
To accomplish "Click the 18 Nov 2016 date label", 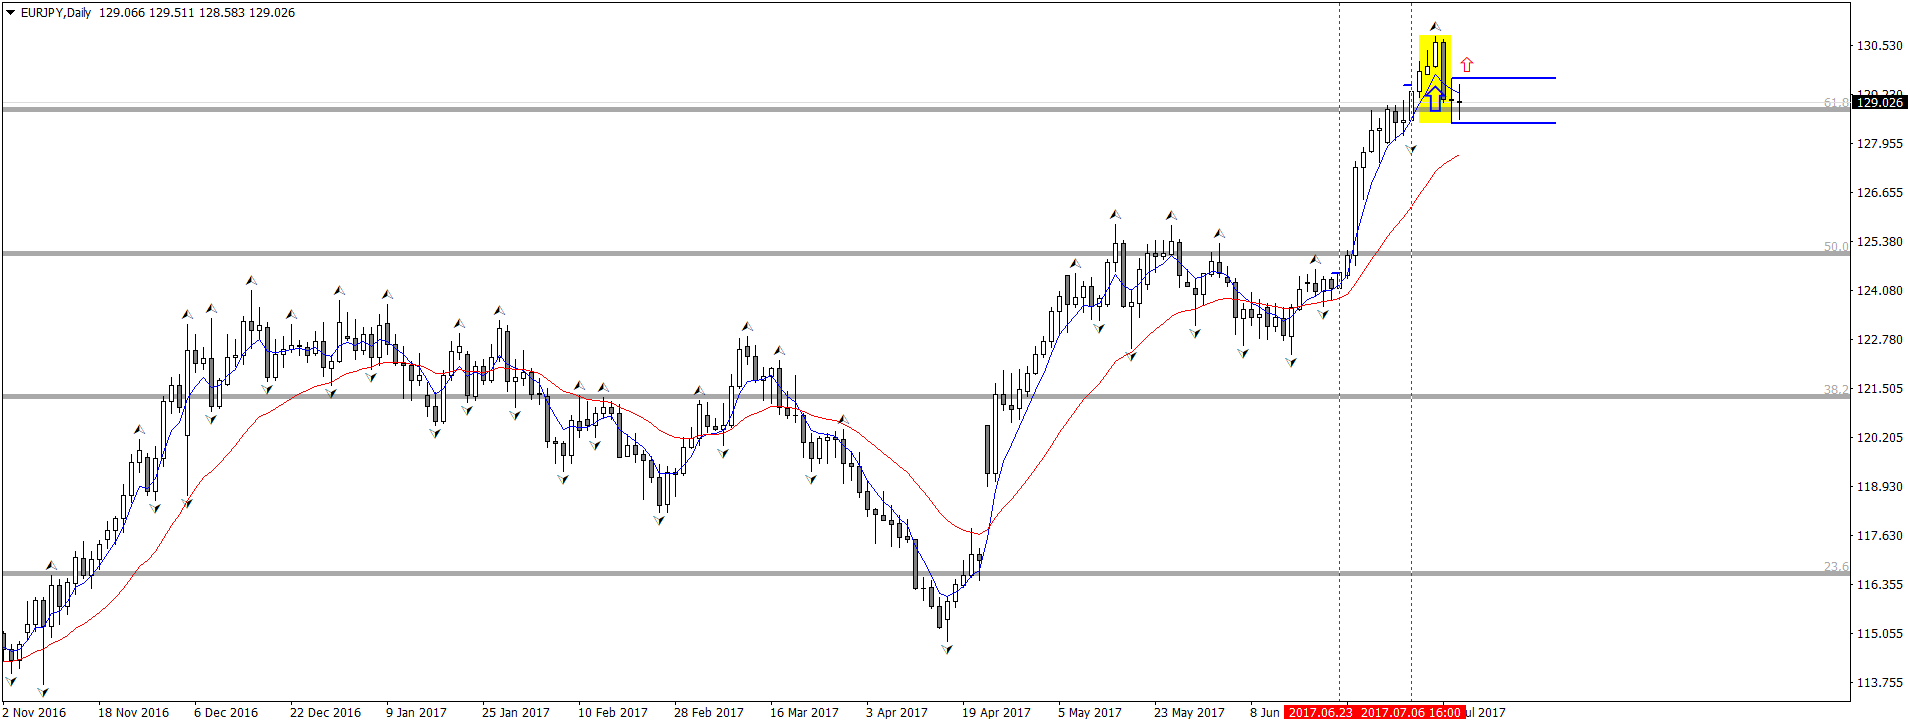I will 133,713.
